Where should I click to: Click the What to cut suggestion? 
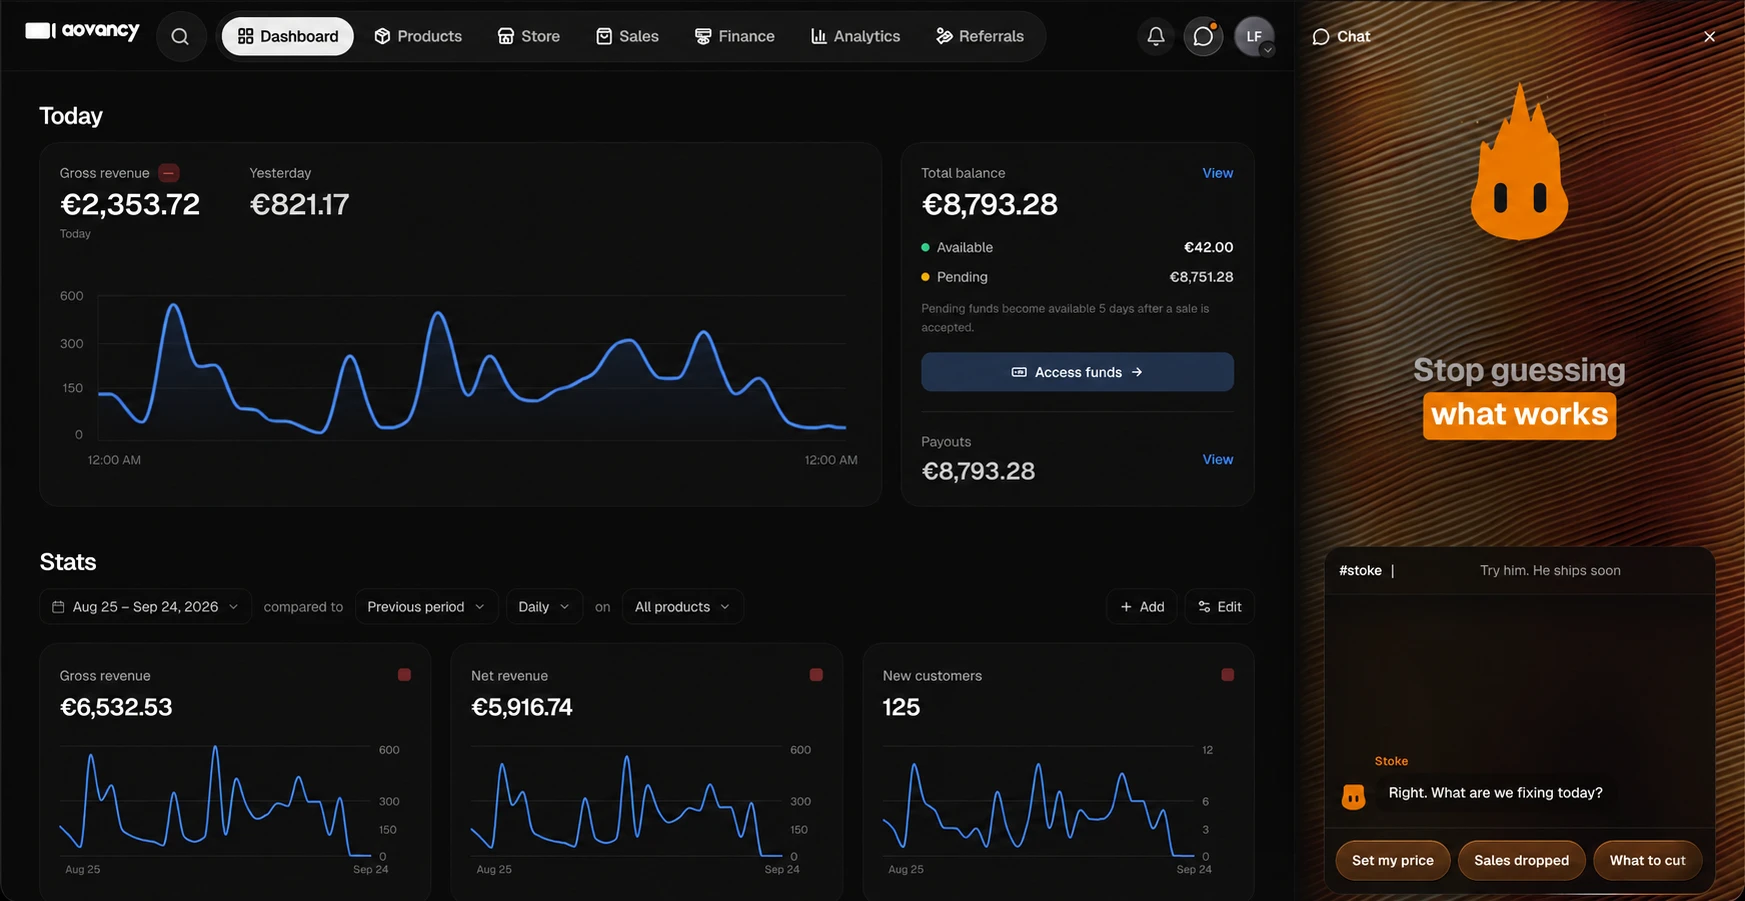(1647, 860)
